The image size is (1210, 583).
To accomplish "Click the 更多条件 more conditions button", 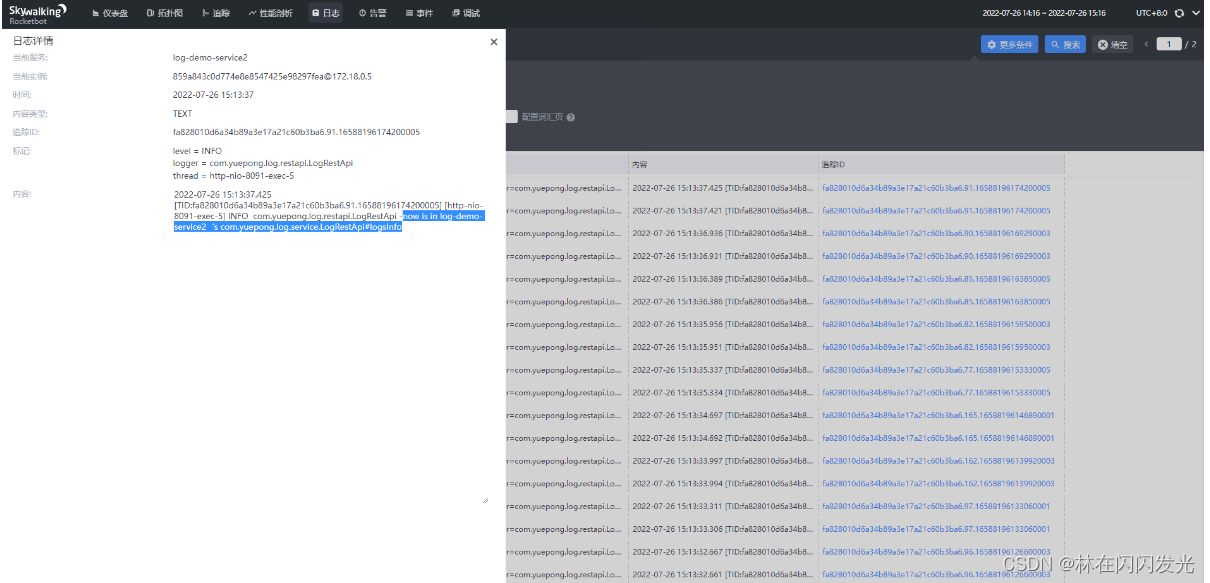I will (x=1010, y=44).
